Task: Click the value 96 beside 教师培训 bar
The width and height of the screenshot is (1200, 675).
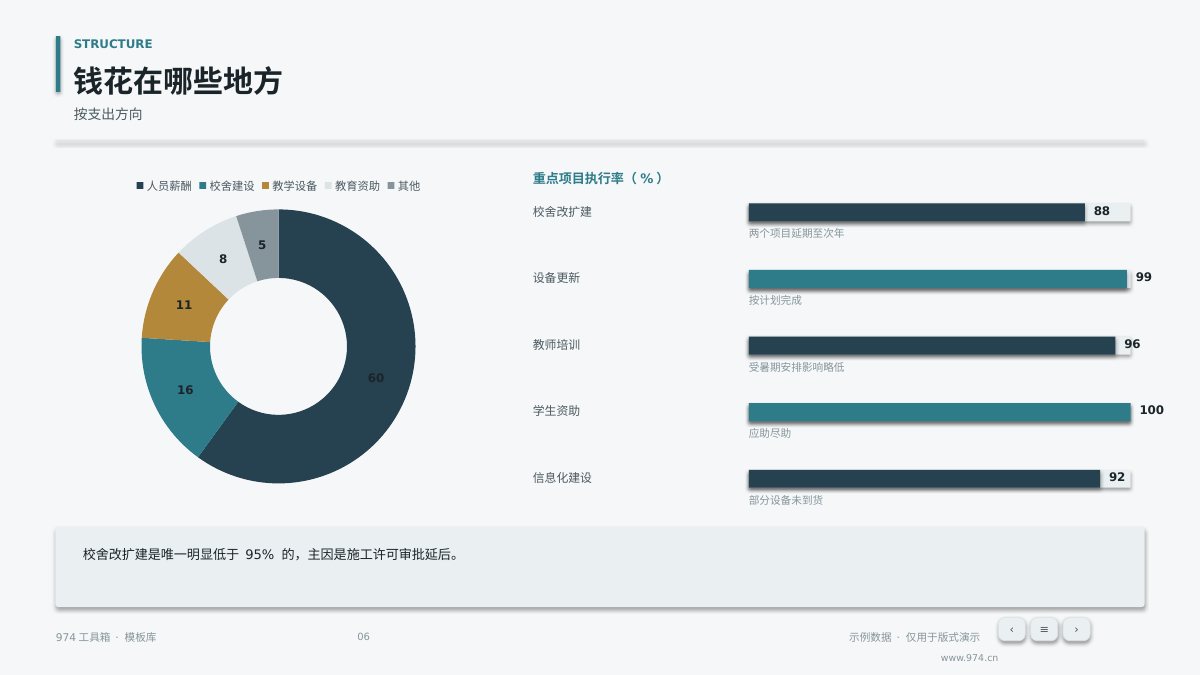Action: click(1132, 344)
